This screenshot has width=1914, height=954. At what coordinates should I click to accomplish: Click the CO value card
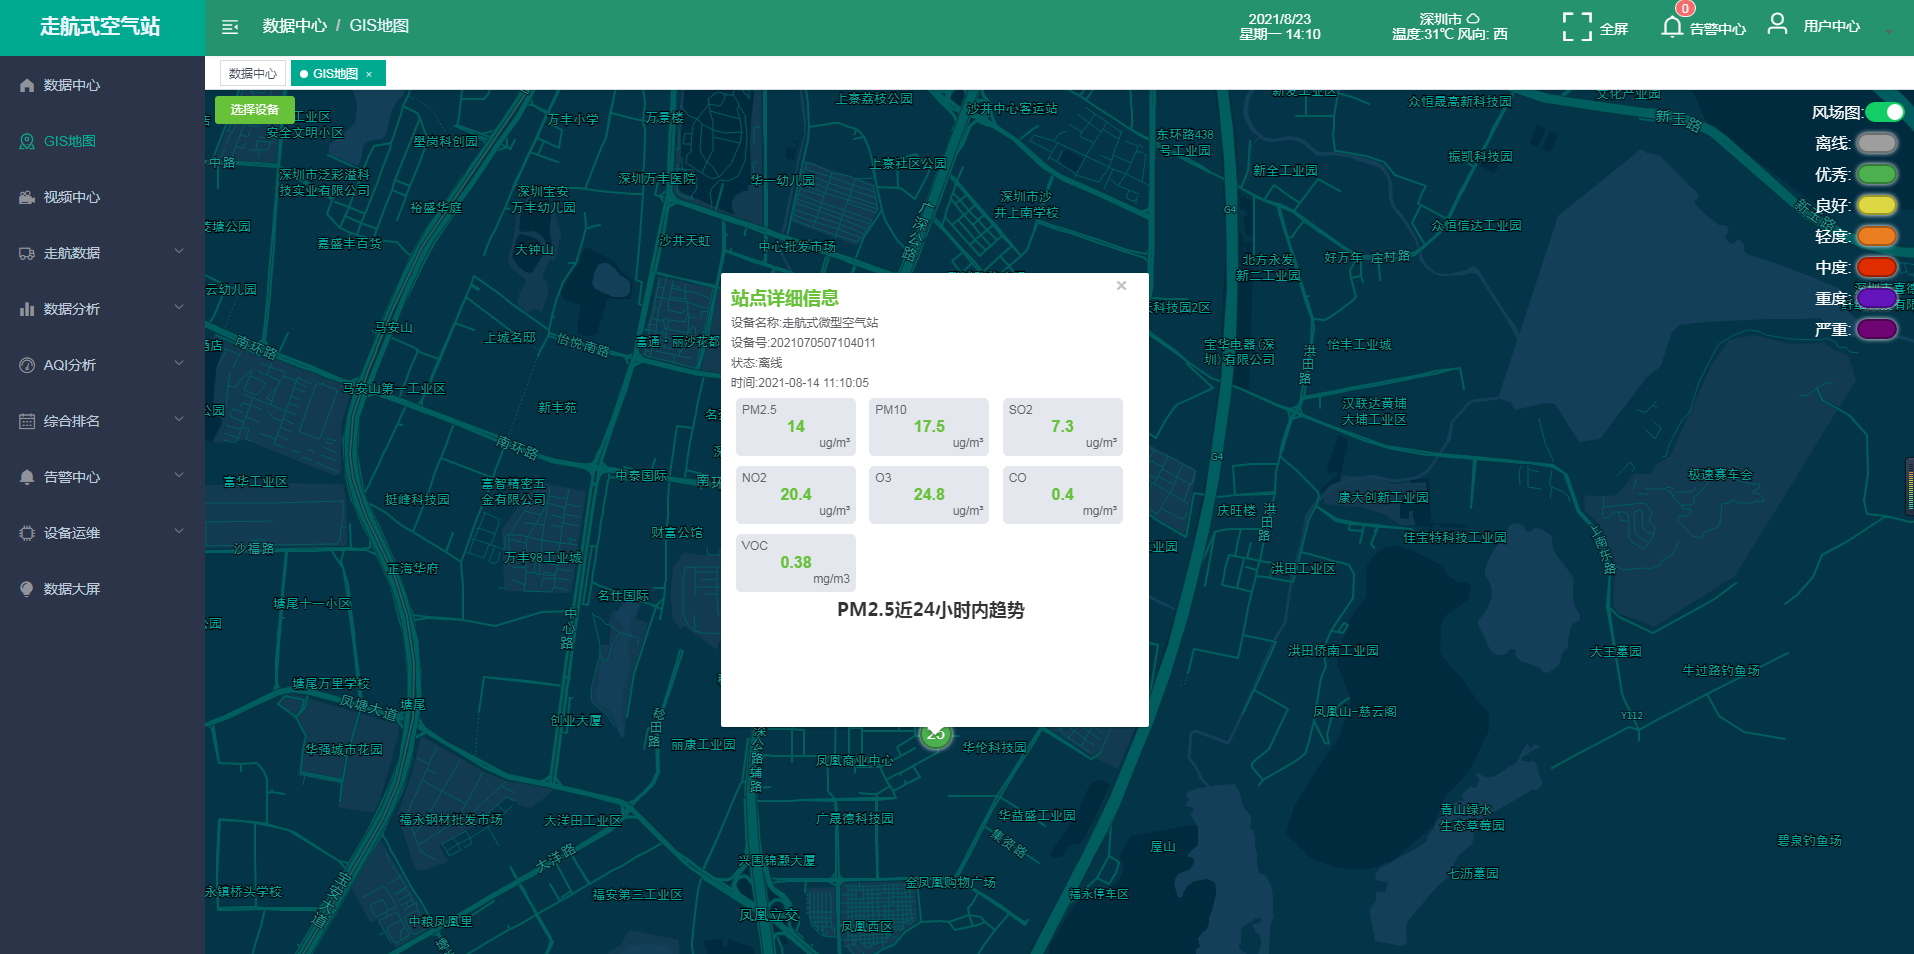(1063, 495)
